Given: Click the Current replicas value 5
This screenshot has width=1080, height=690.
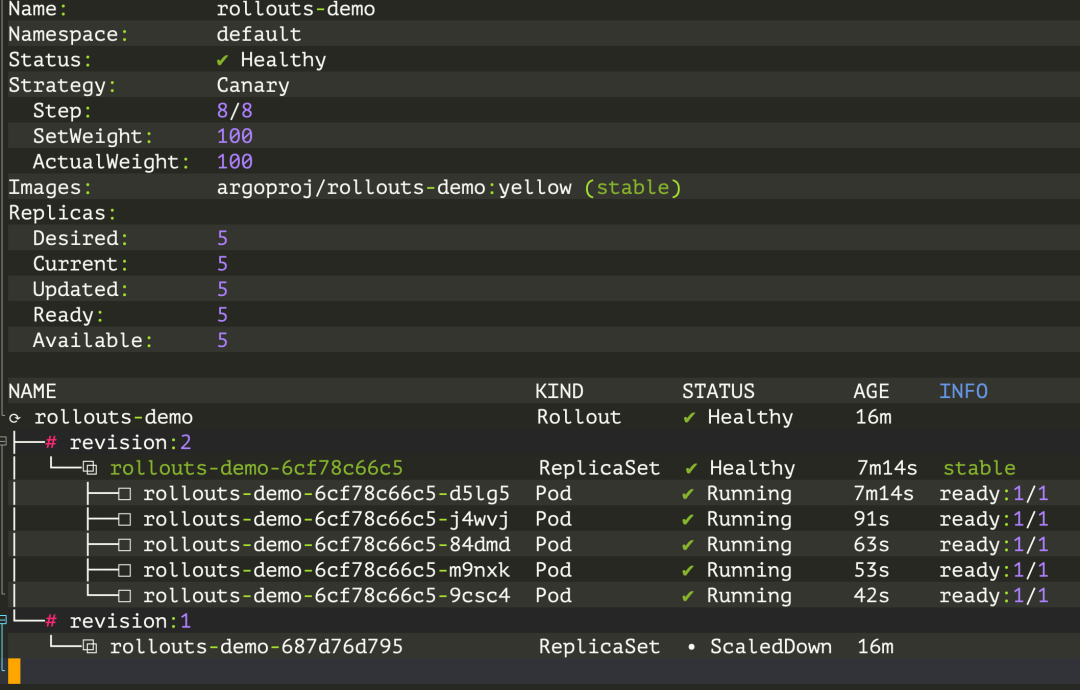Looking at the screenshot, I should 222,264.
